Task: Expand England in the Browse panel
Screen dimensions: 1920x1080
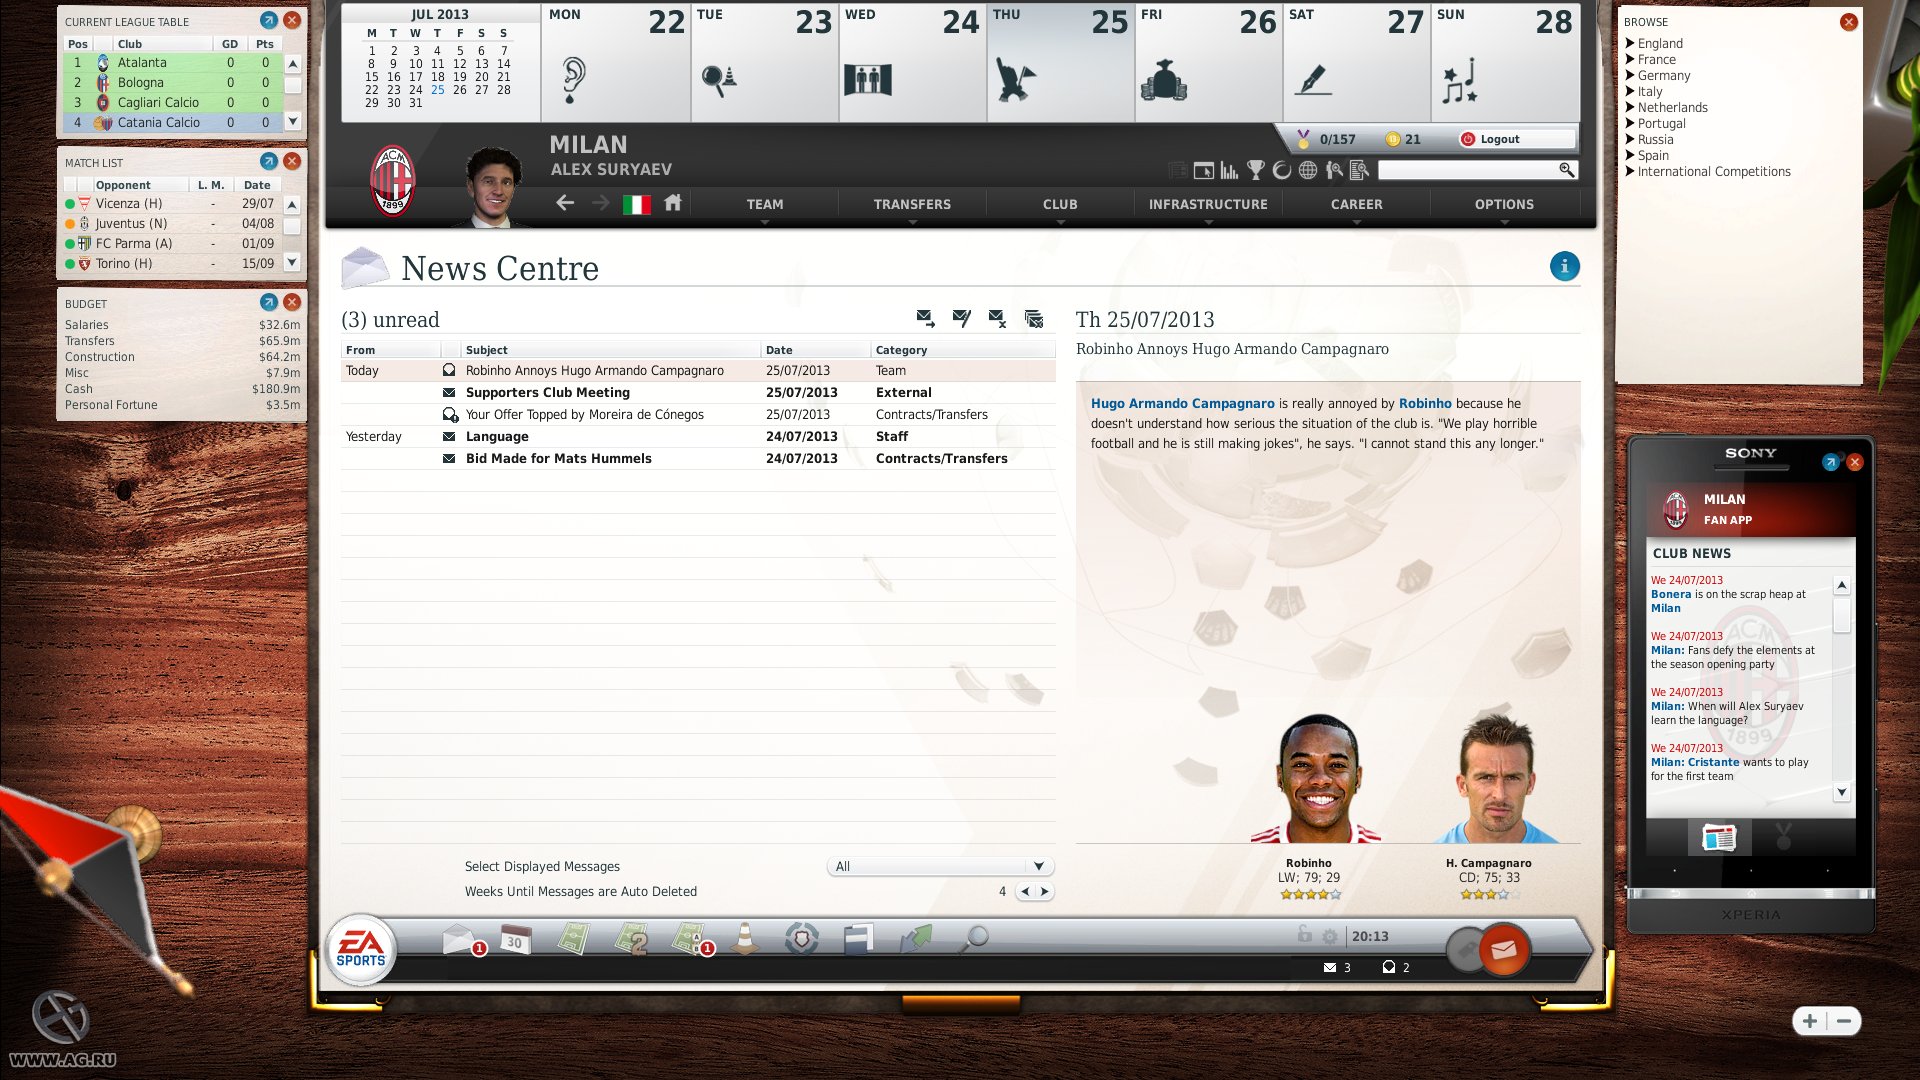Action: pyautogui.click(x=1658, y=43)
